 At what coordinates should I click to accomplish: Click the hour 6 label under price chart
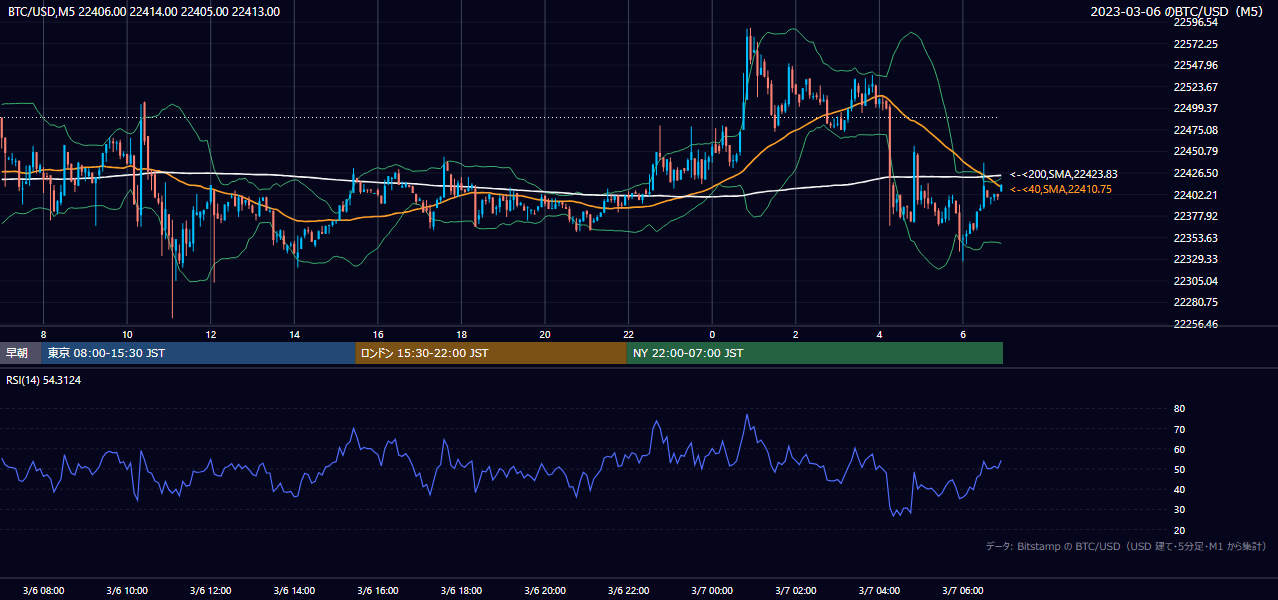point(962,334)
